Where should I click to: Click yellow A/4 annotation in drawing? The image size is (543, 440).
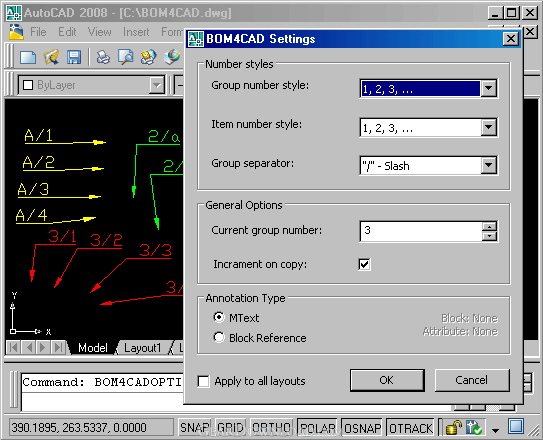tap(32, 215)
